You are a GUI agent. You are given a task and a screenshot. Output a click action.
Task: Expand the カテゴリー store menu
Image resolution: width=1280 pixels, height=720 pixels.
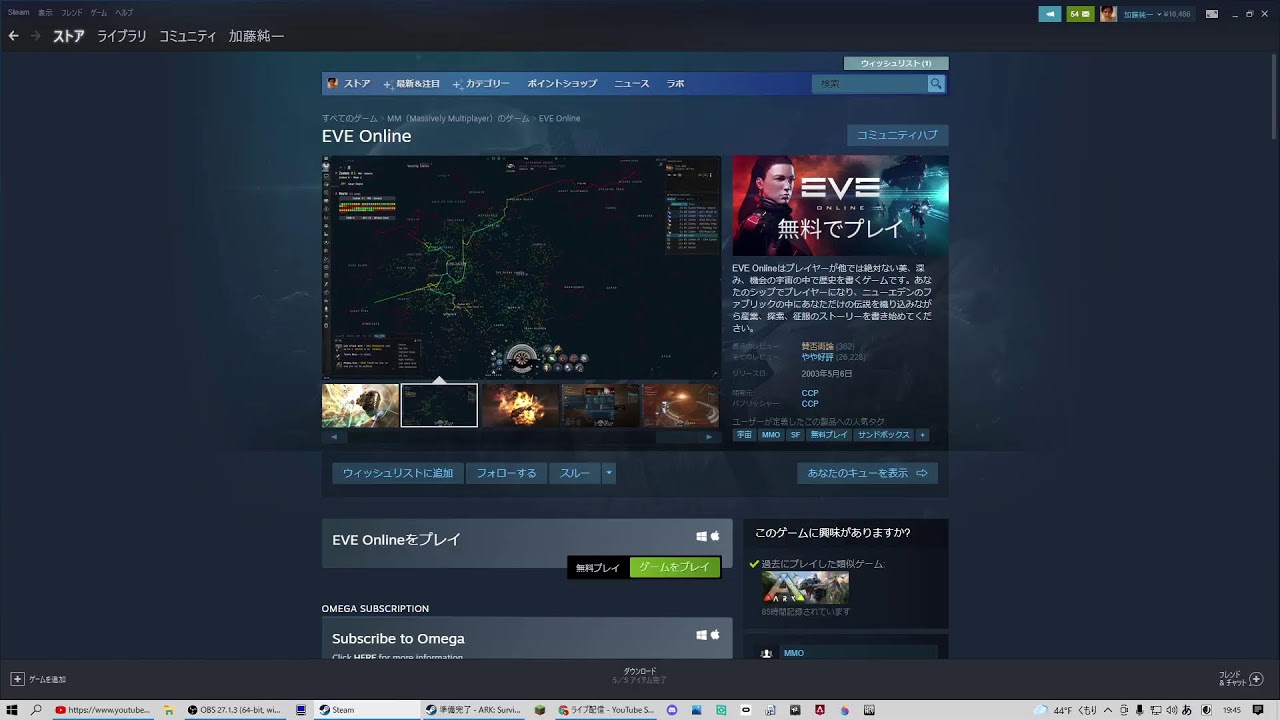coord(481,84)
